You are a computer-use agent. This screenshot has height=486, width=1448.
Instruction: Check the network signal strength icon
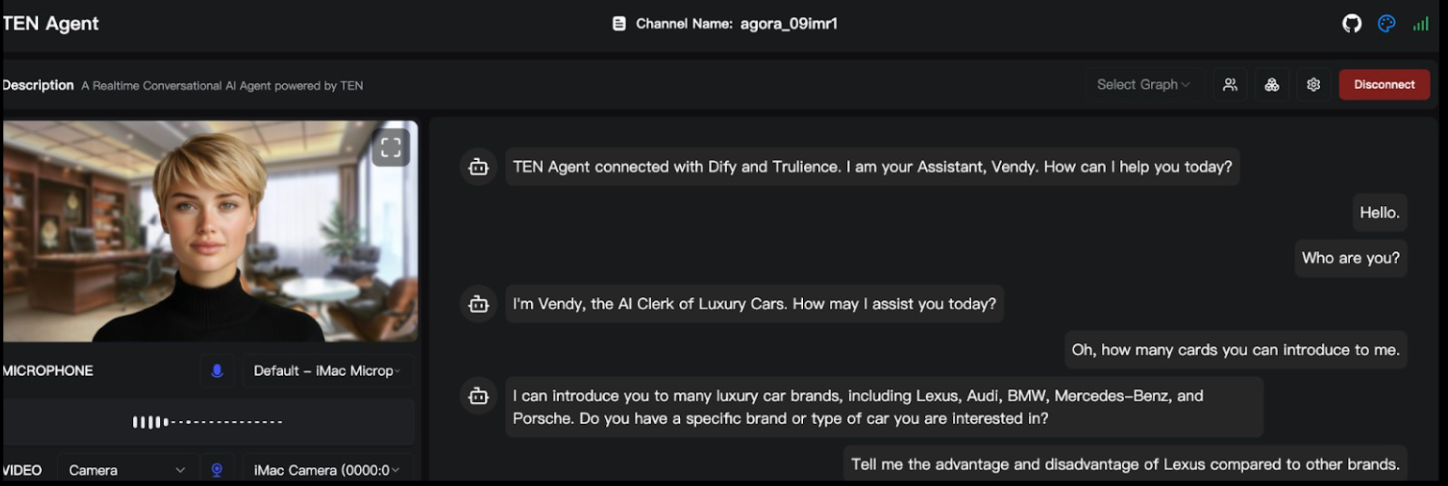click(x=1420, y=24)
